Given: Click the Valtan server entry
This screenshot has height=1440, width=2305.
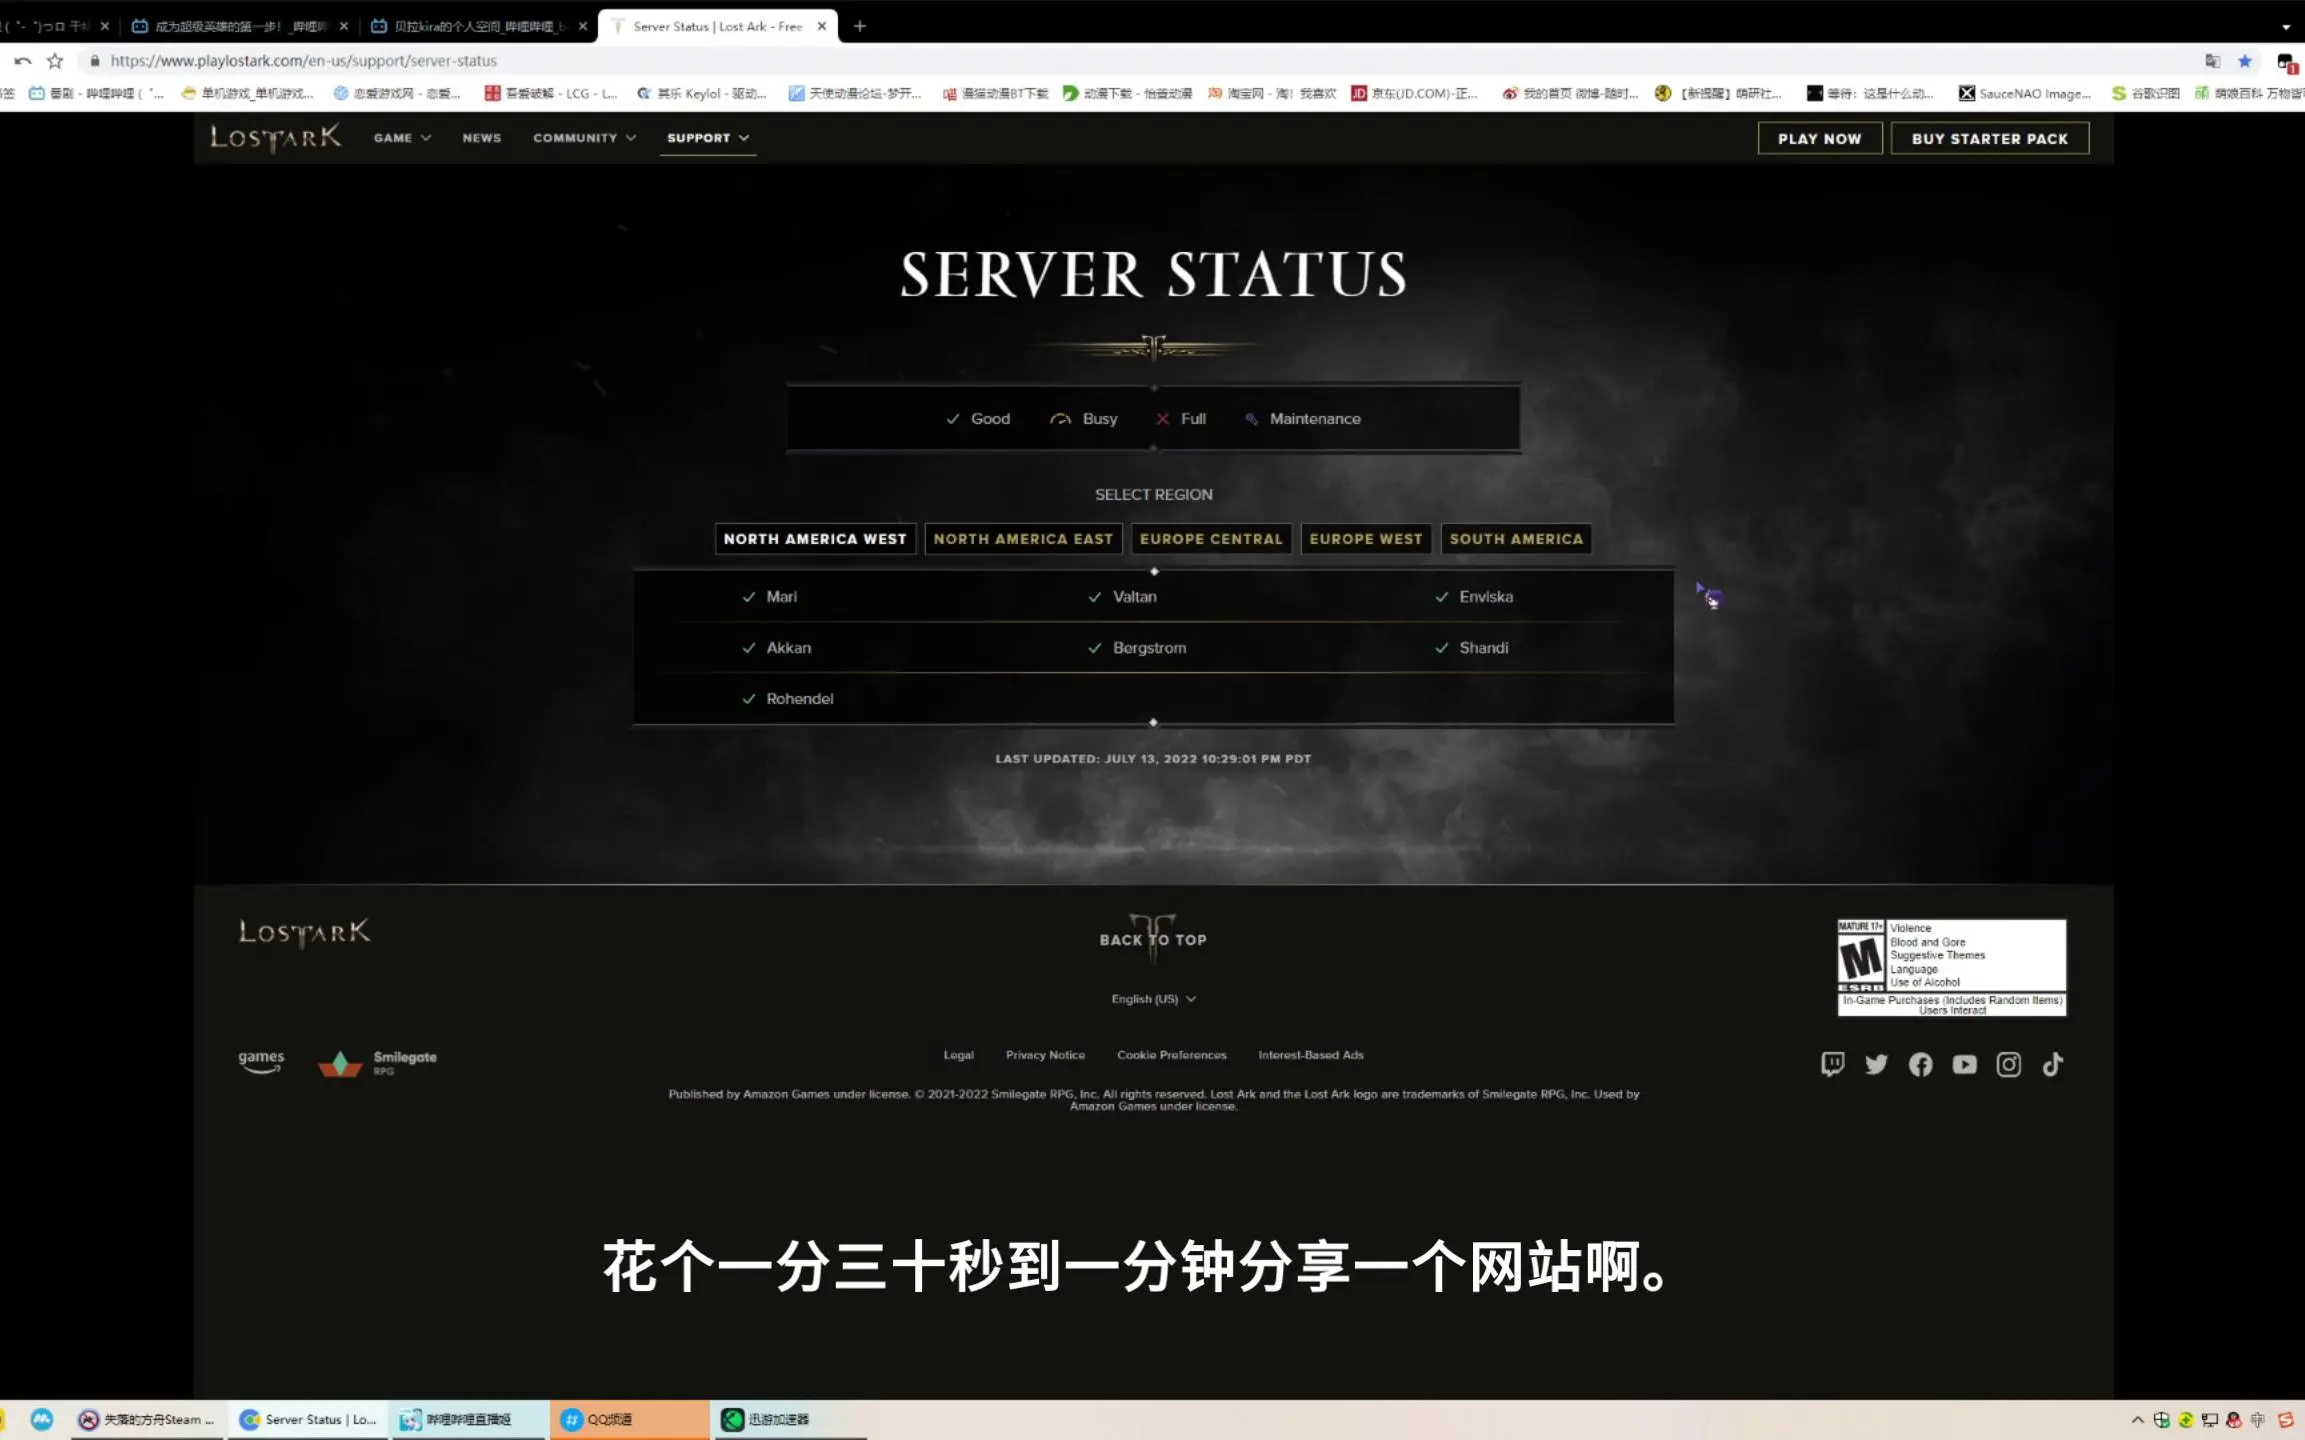Looking at the screenshot, I should tap(1122, 597).
